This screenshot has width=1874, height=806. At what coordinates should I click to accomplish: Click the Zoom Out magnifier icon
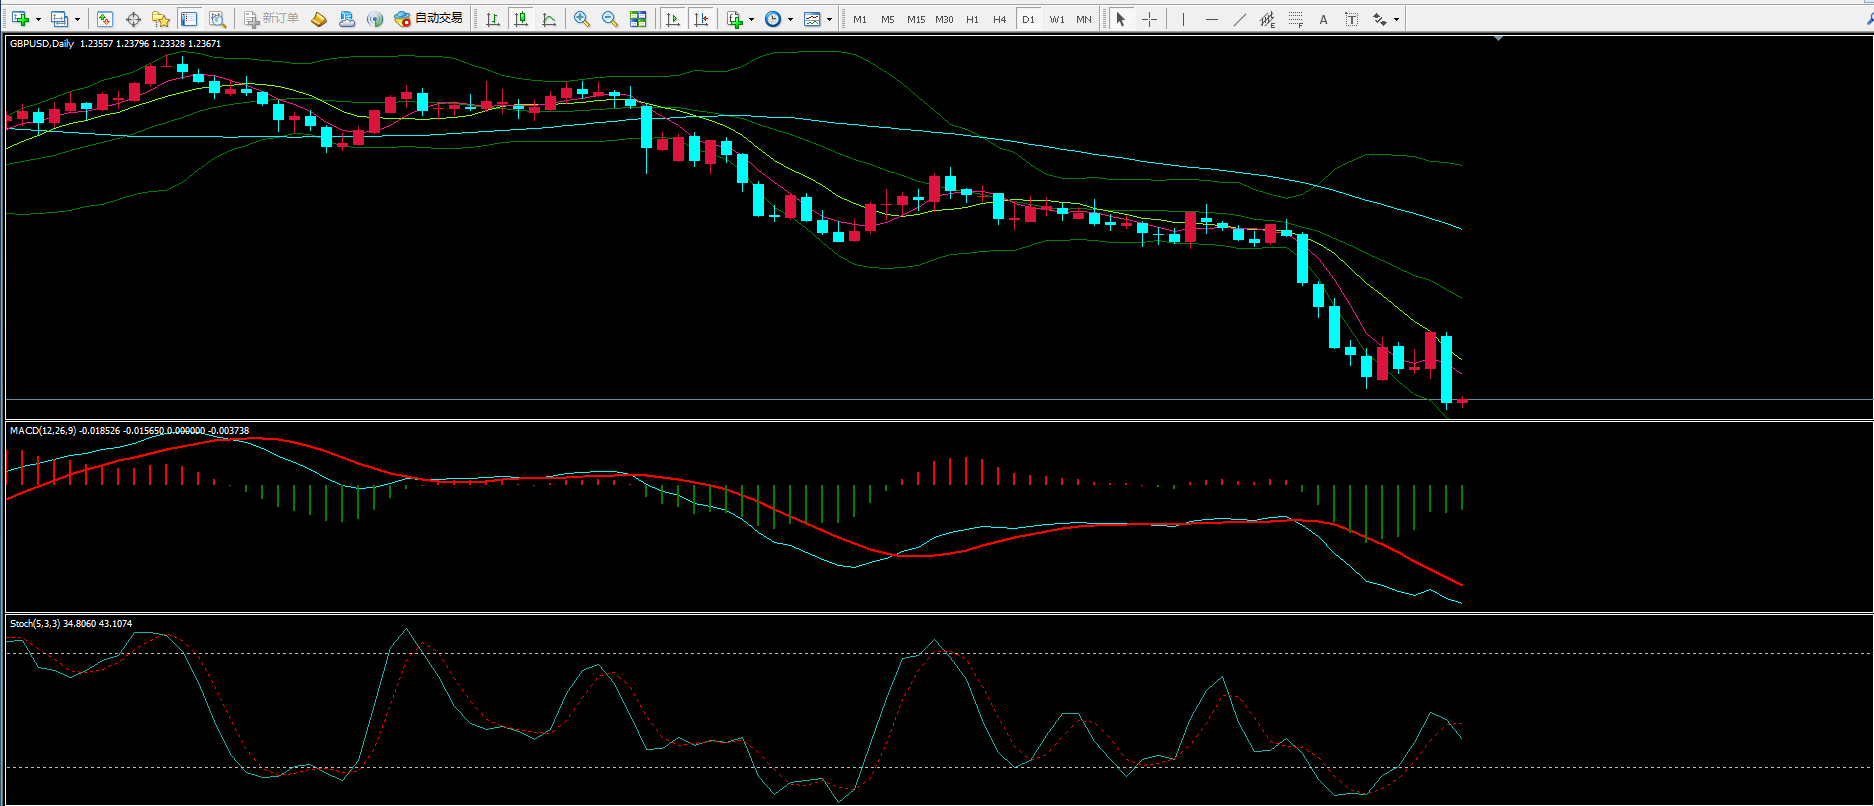click(609, 19)
